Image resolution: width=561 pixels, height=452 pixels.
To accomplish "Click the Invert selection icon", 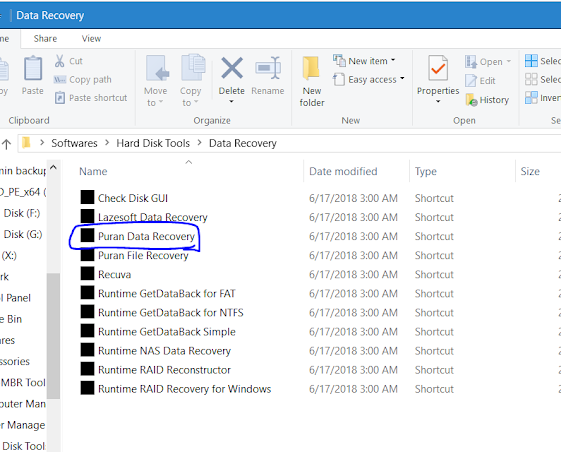I will [x=531, y=97].
